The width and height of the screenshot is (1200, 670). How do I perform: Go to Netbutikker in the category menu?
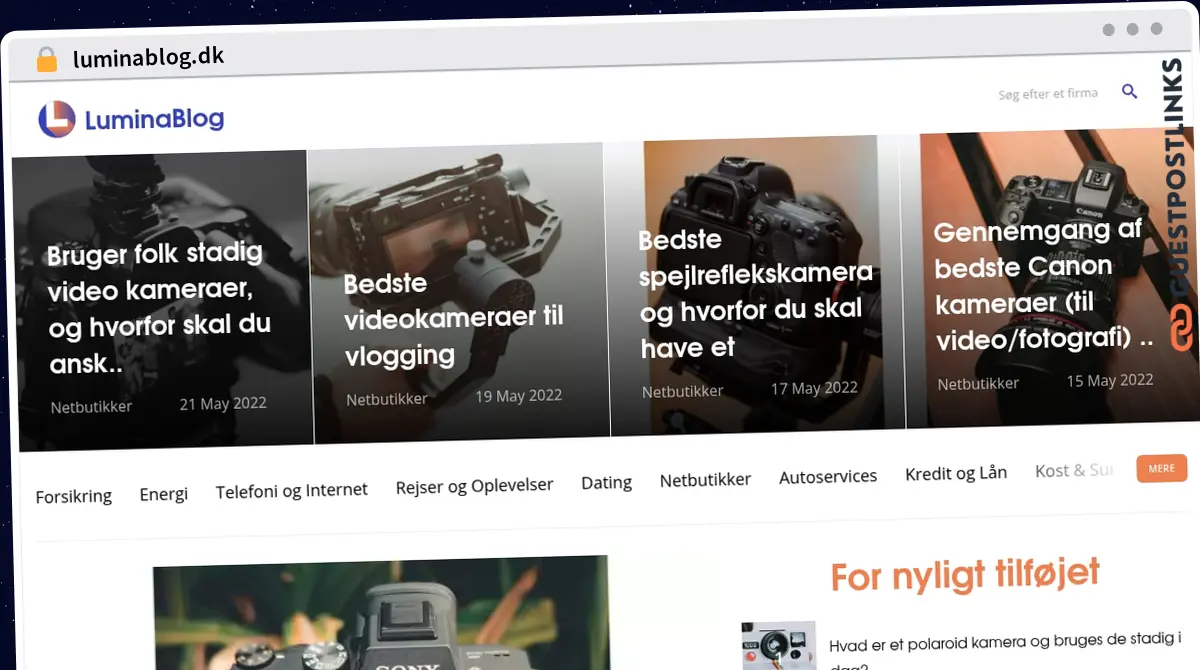click(x=705, y=480)
